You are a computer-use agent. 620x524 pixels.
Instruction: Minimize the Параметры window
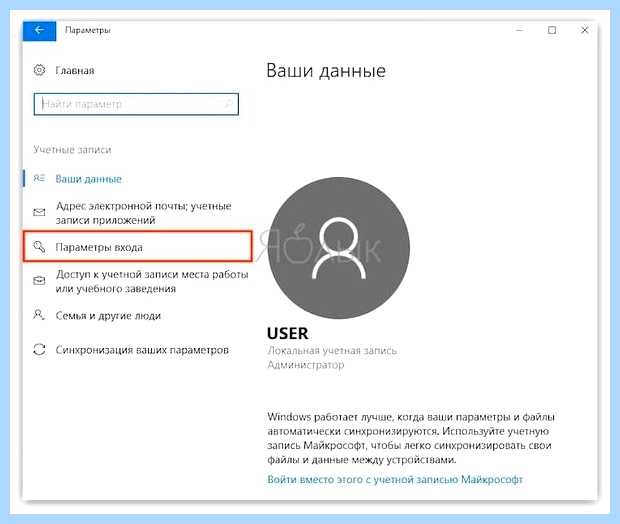520,30
